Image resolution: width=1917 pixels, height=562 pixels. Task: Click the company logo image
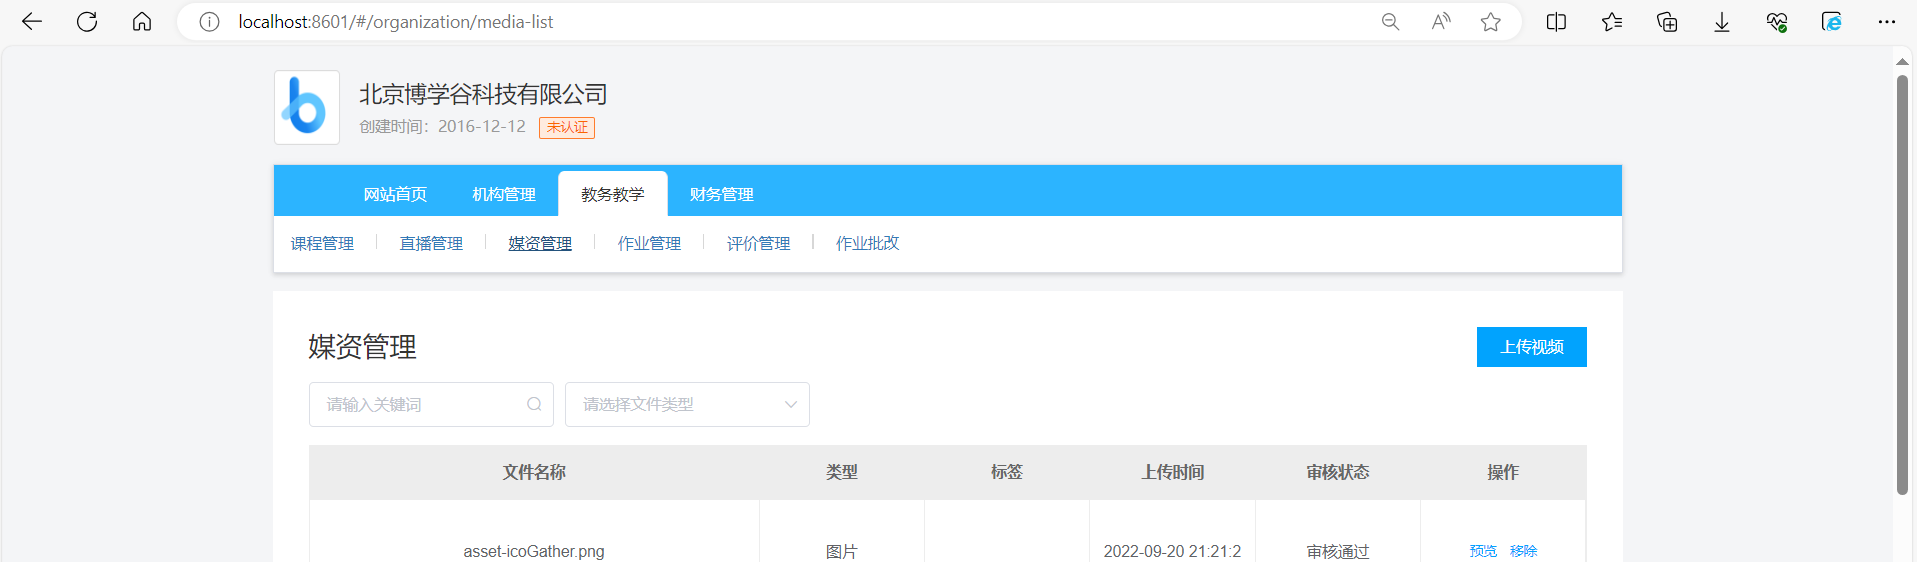[307, 107]
